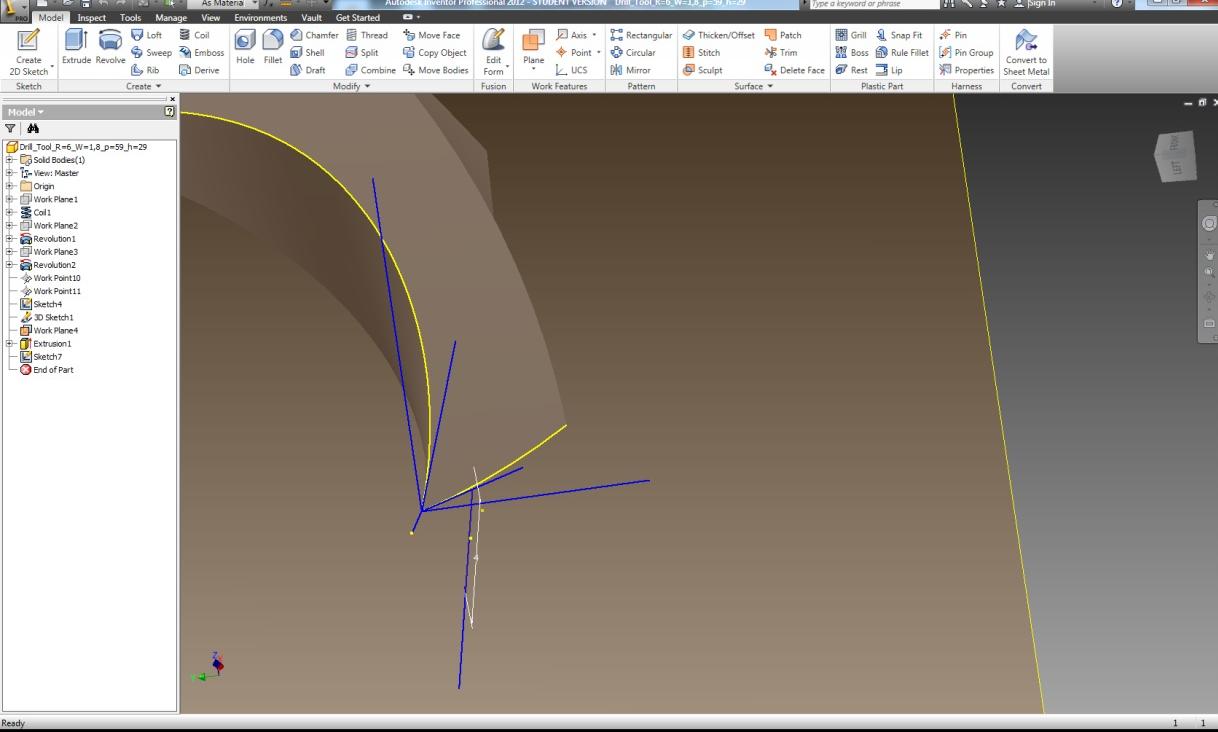Click the Trim surface tool
The image size is (1218, 732).
pyautogui.click(x=781, y=52)
